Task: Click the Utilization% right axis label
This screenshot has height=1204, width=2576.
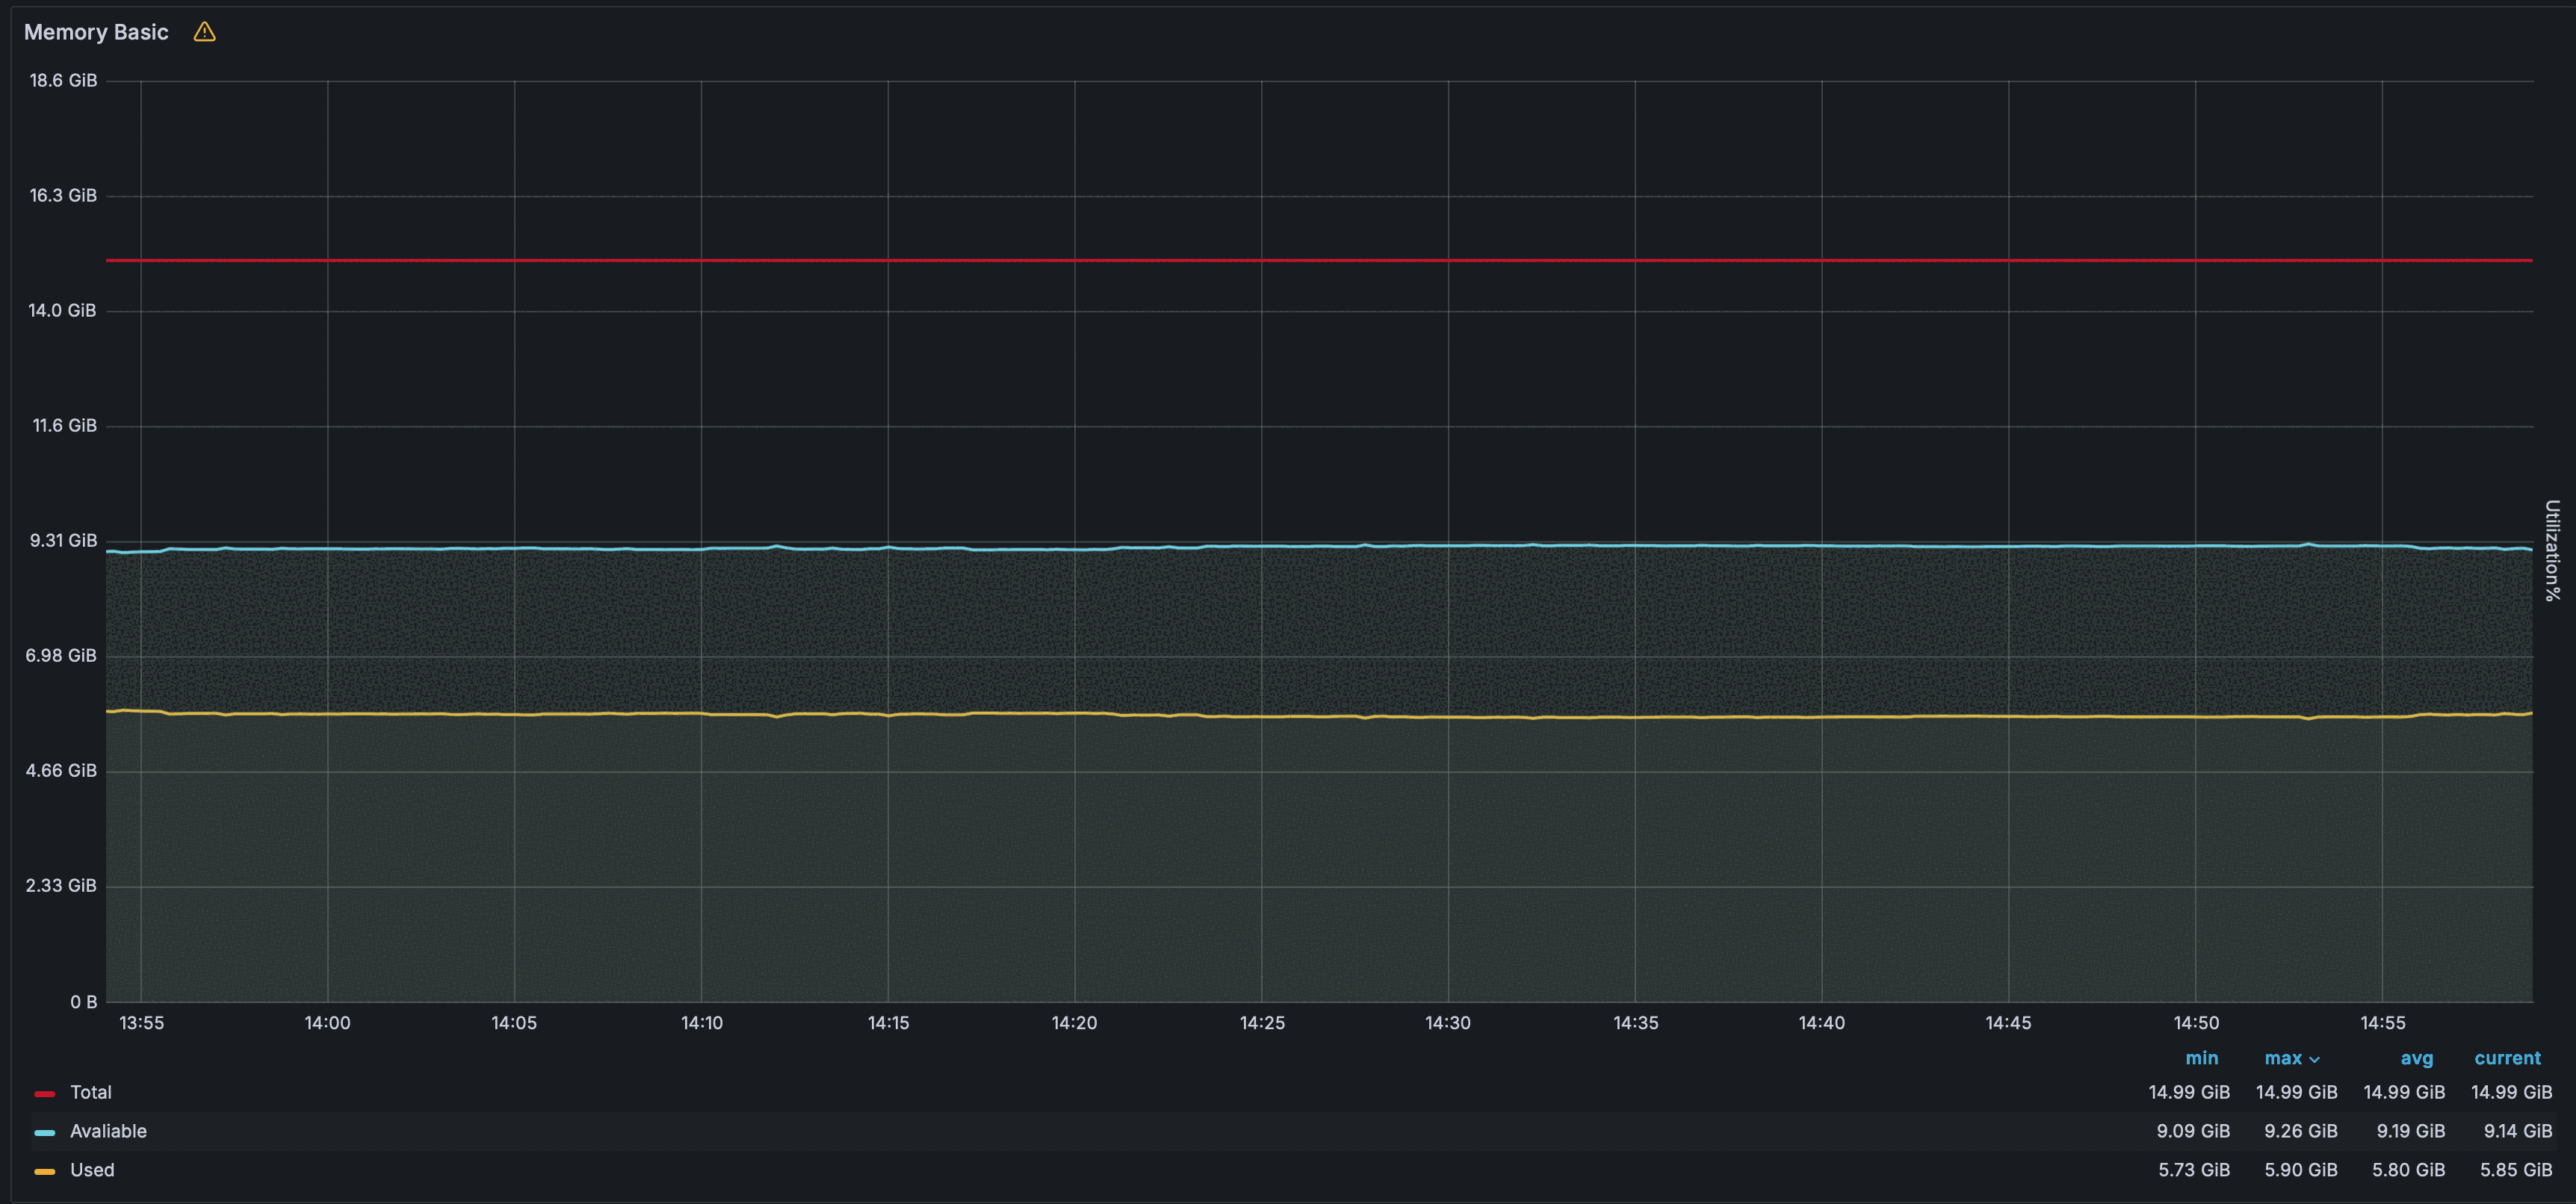Action: coord(2552,550)
